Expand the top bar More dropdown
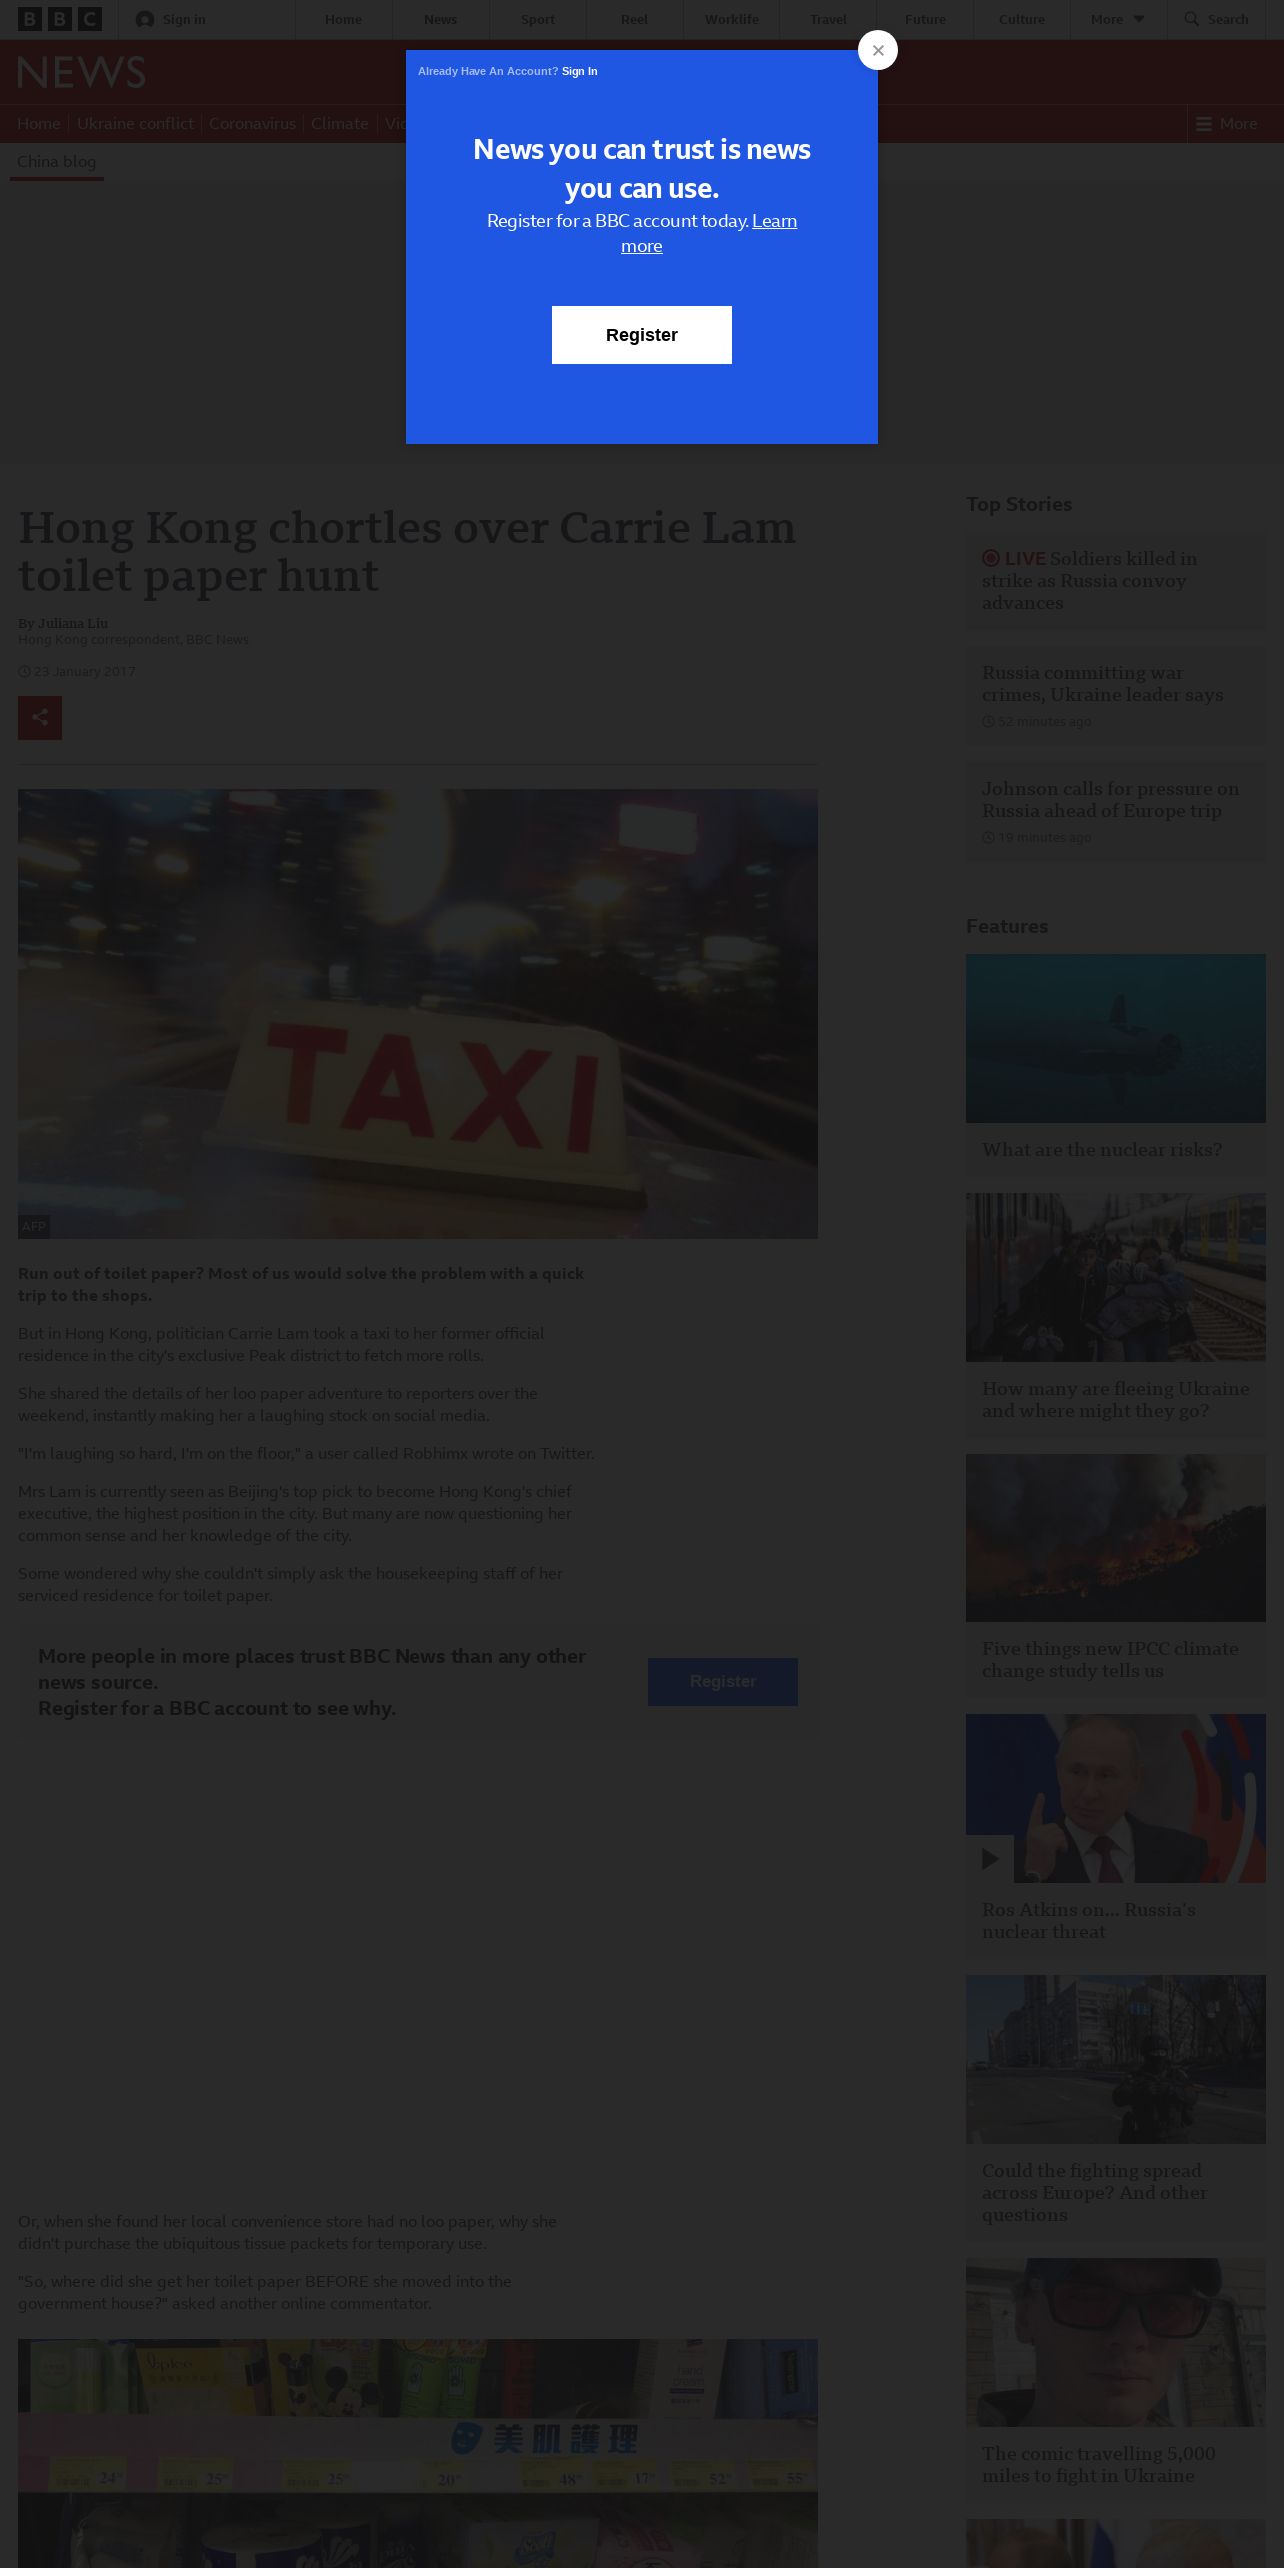 point(1118,19)
